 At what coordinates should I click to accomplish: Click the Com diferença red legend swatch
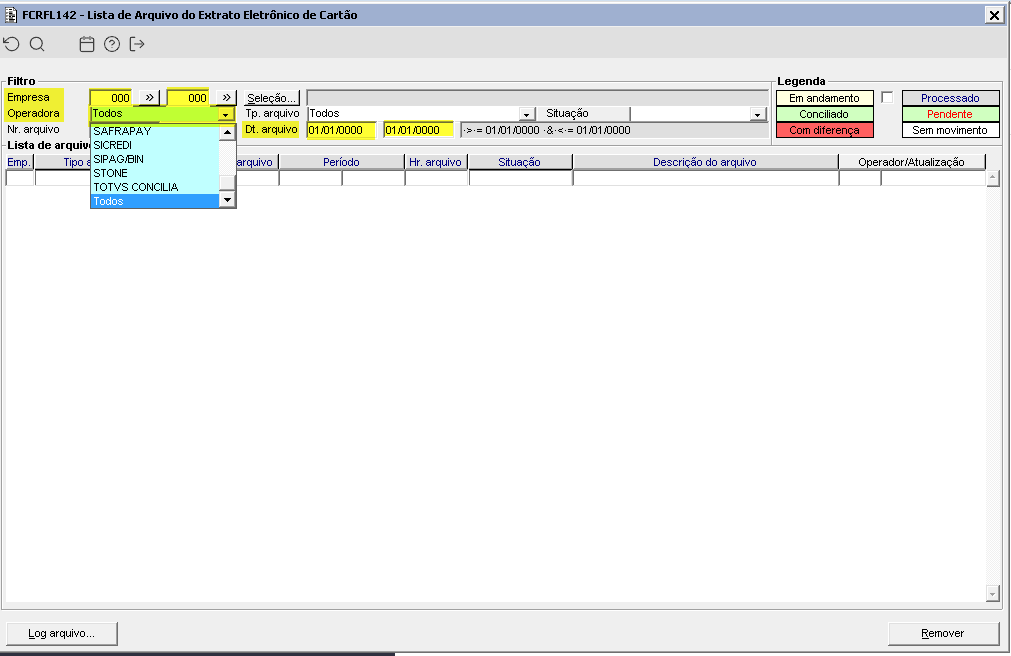click(824, 130)
